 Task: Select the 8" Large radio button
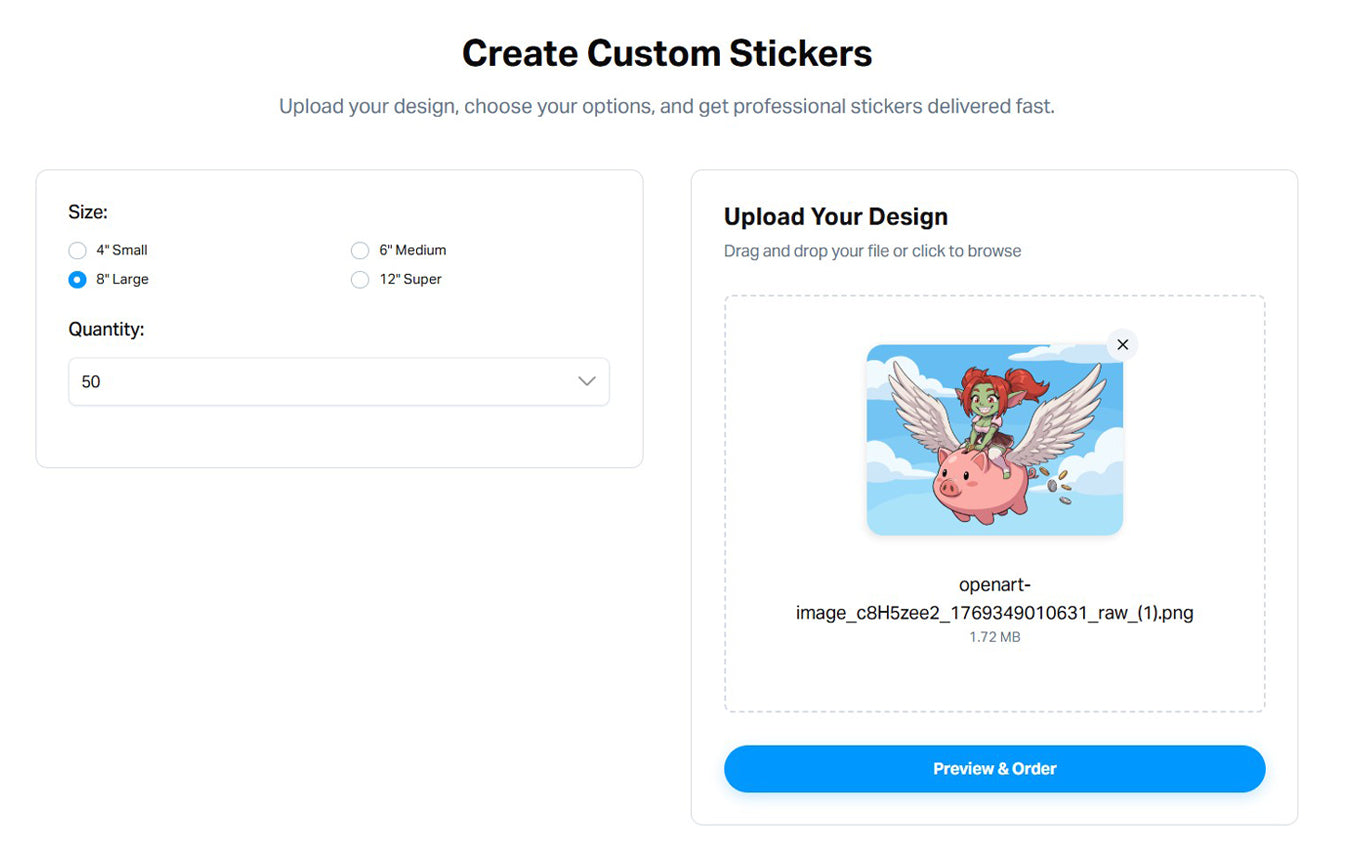click(78, 280)
